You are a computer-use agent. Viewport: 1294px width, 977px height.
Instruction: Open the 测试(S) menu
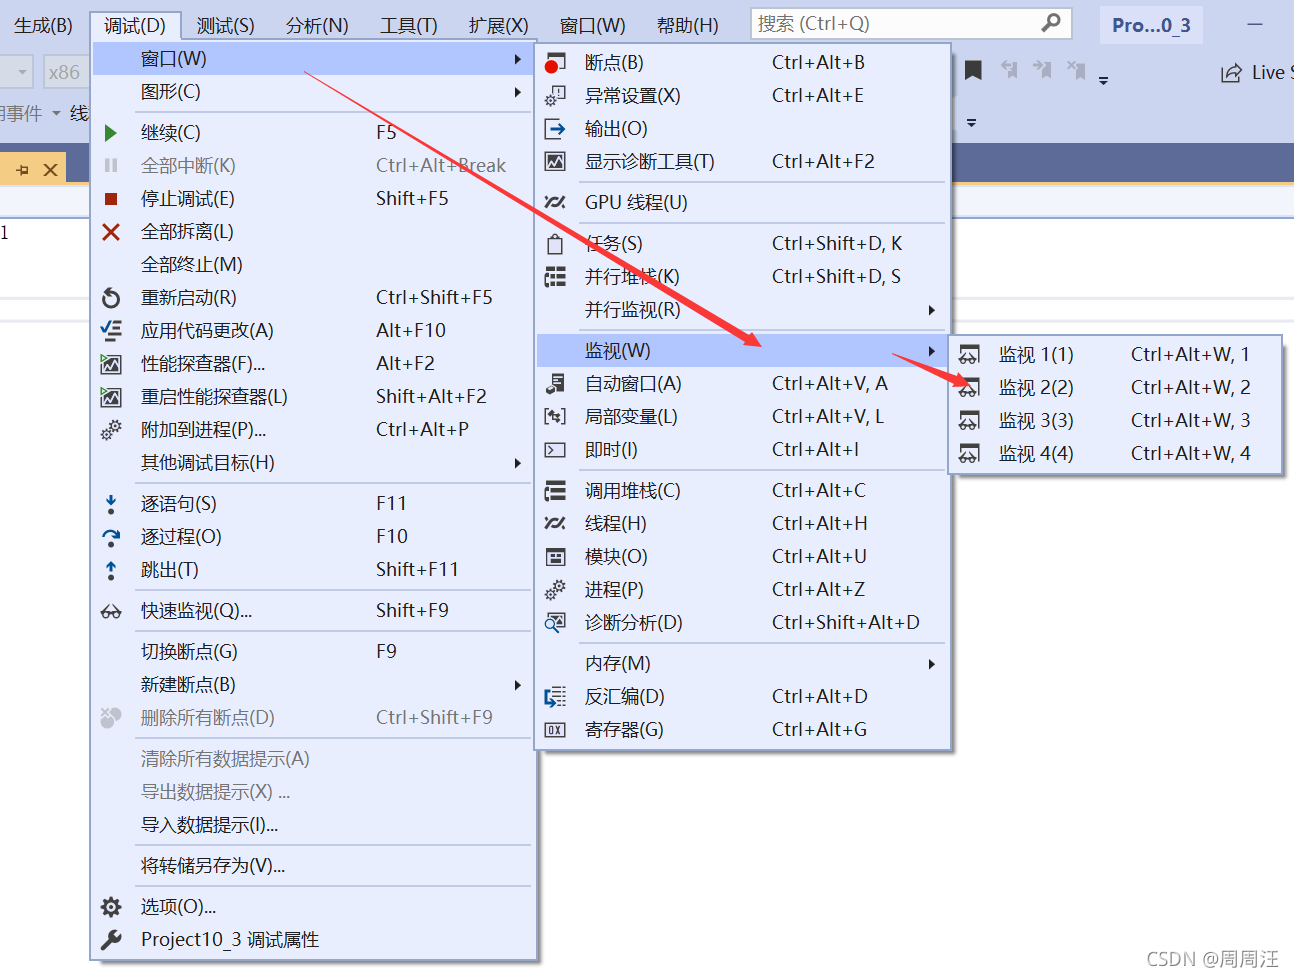click(x=225, y=25)
